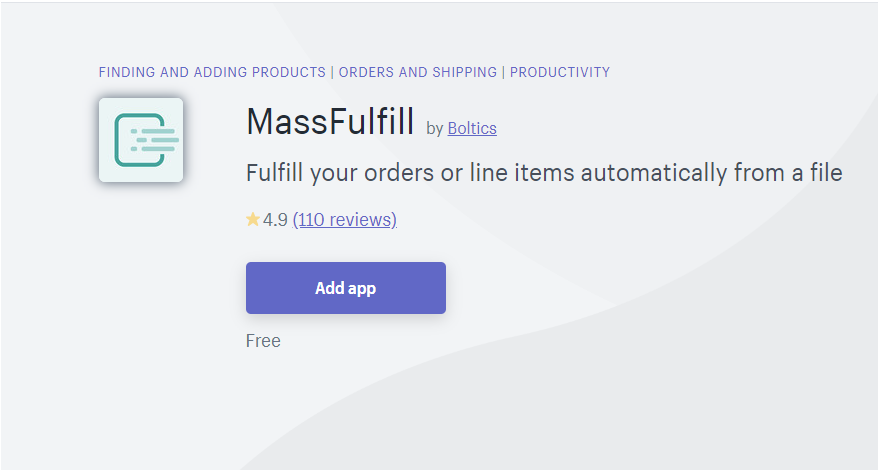878x470 pixels.
Task: Click the word "Fulfill" starting the tagline
Action: pos(275,173)
